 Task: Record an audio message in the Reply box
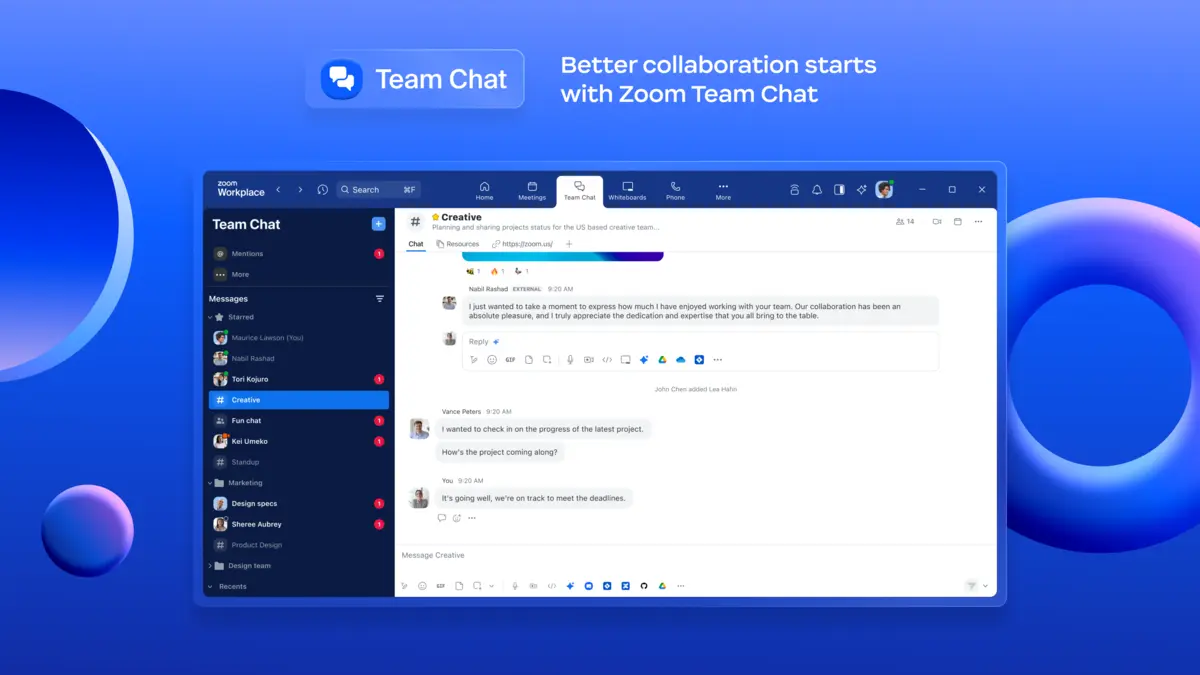[570, 360]
